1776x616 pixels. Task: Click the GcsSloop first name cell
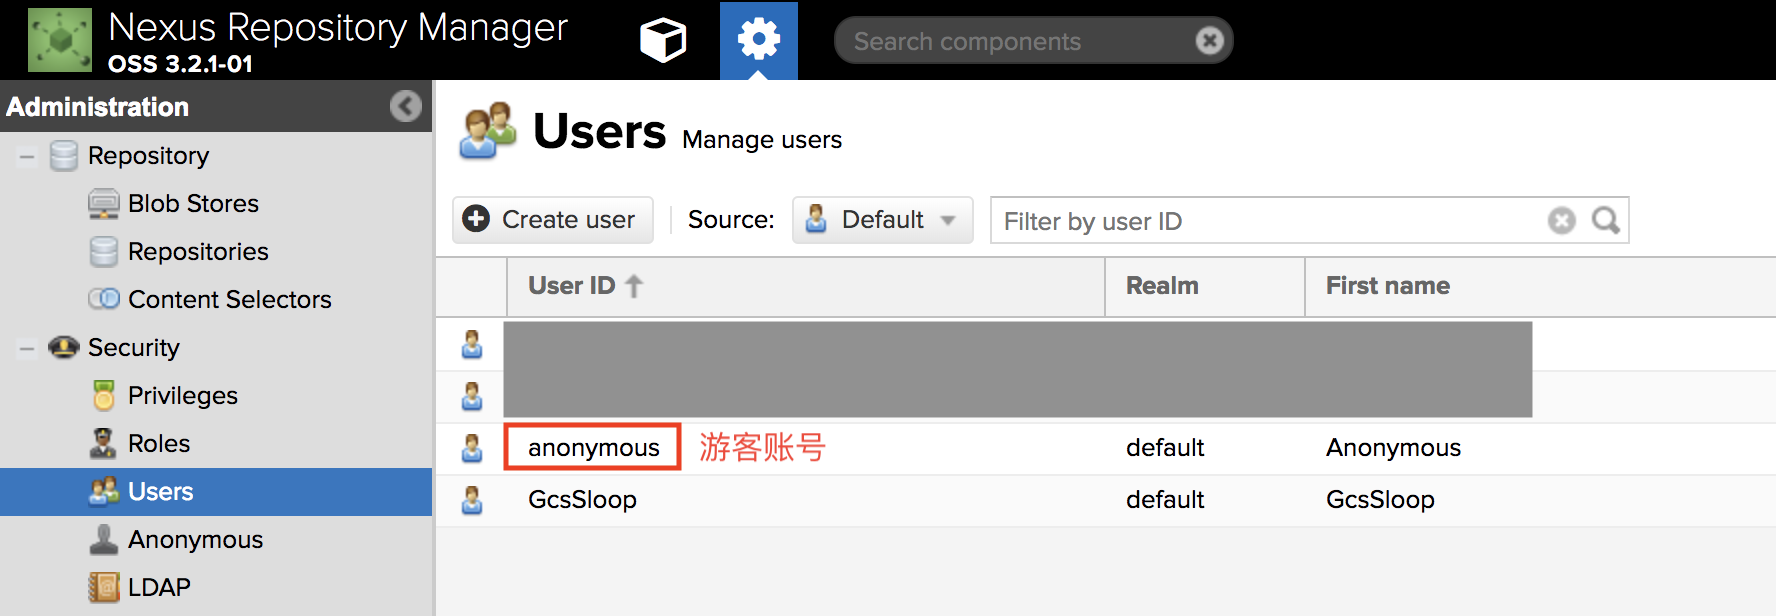[1380, 500]
